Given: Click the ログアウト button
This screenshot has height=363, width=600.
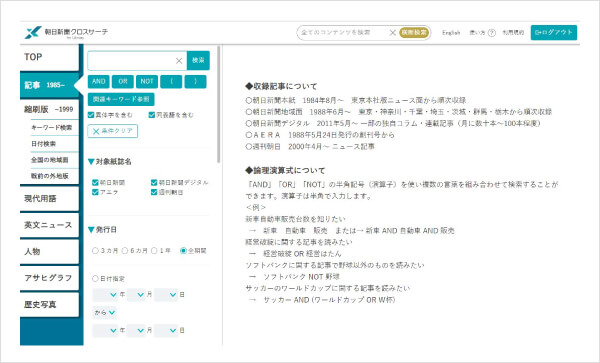Looking at the screenshot, I should pos(554,33).
